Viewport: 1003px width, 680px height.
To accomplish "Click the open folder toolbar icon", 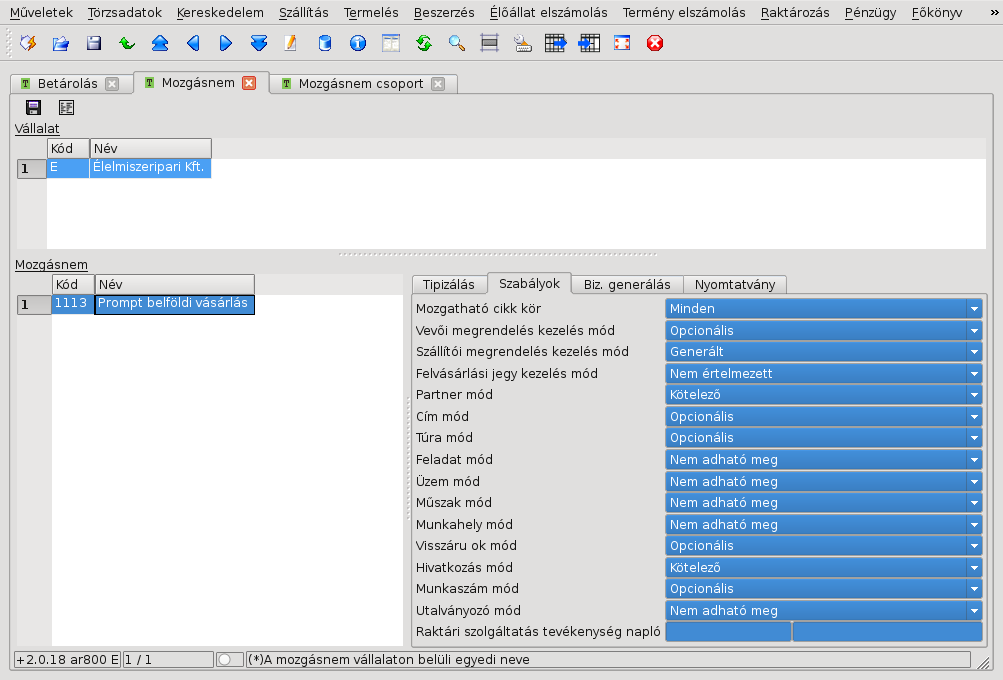I will (x=61, y=43).
